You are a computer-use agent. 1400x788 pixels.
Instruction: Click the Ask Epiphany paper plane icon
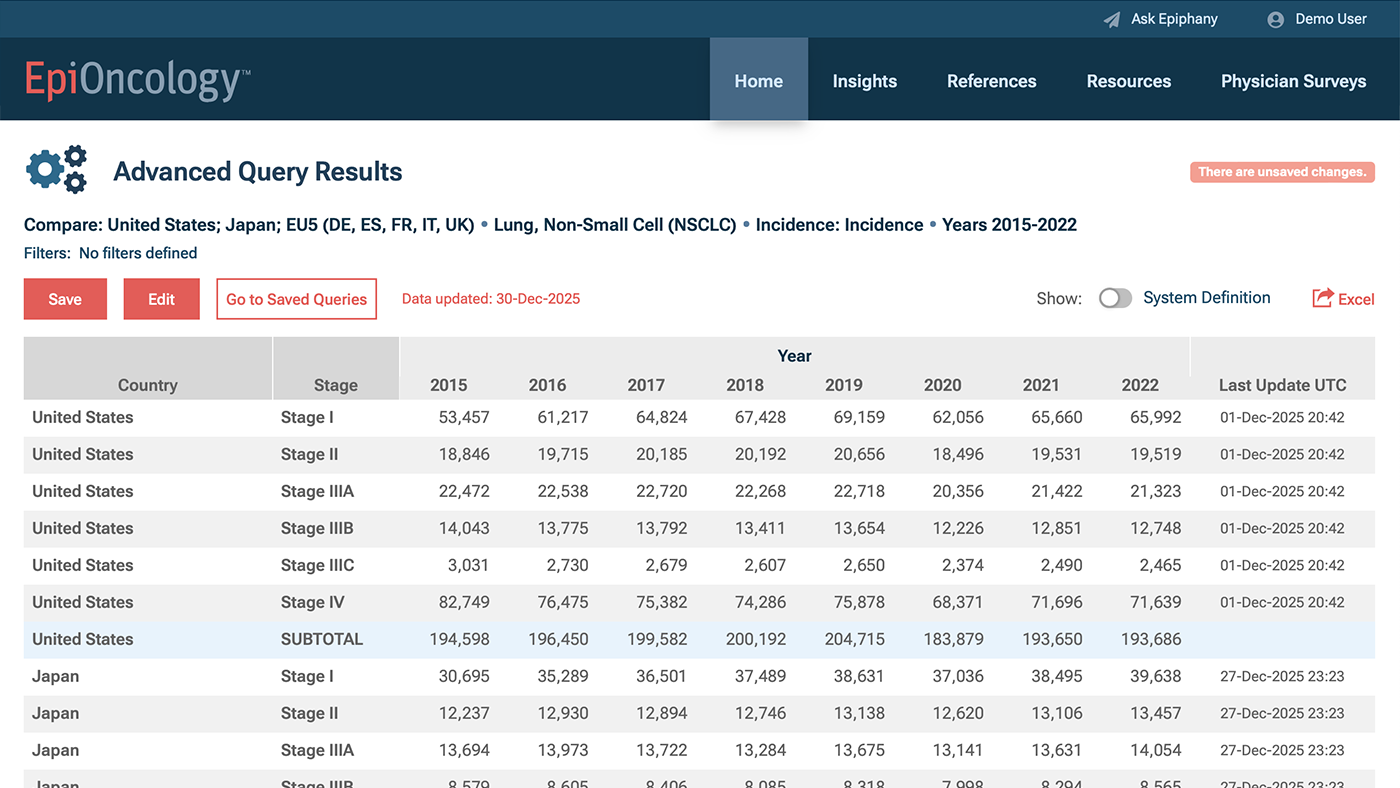pyautogui.click(x=1111, y=20)
